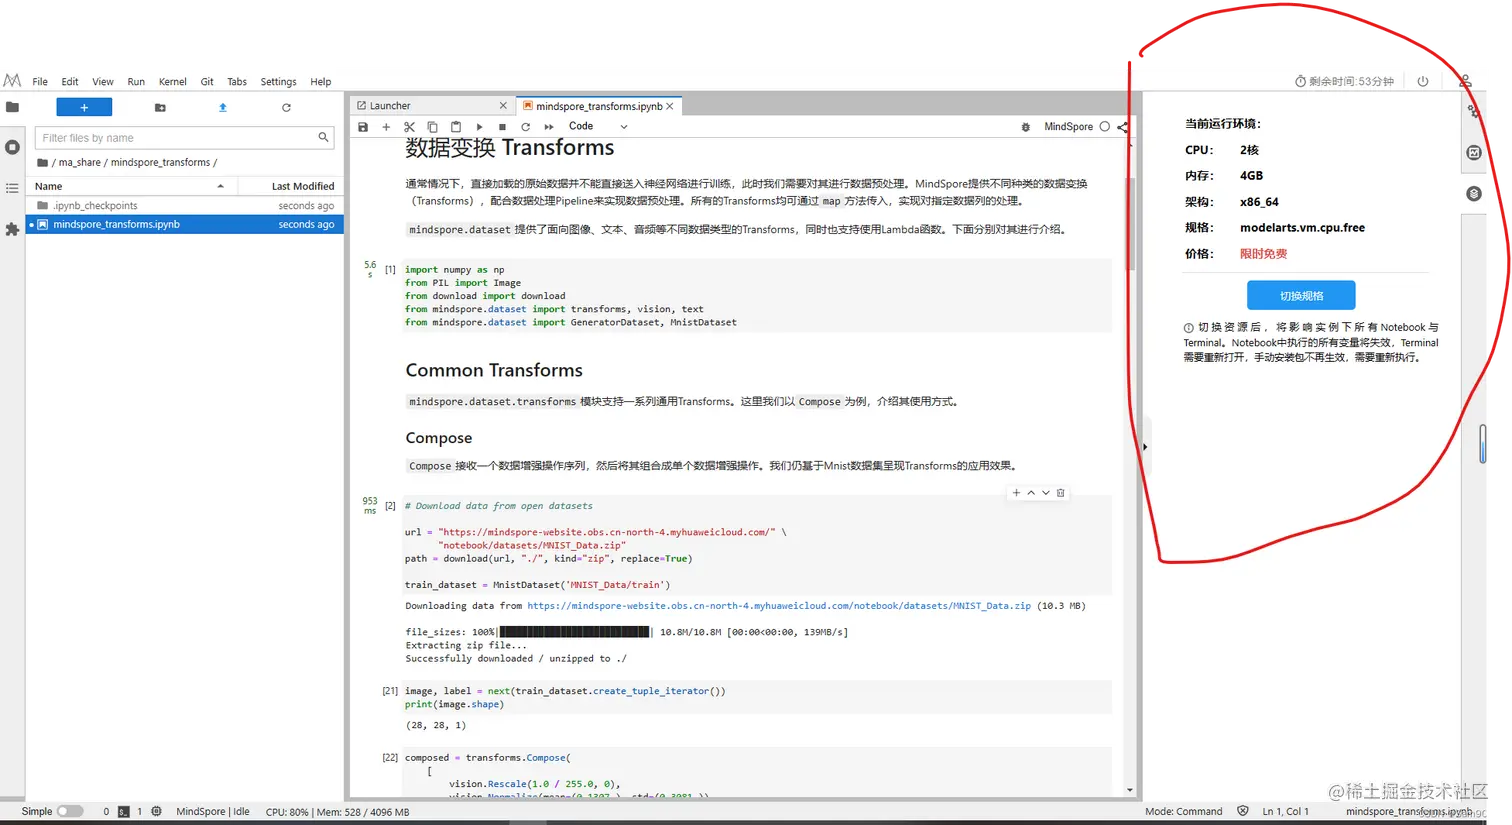Close the mindspore_transforms.ipynb tab
This screenshot has height=825, width=1512.
(670, 106)
